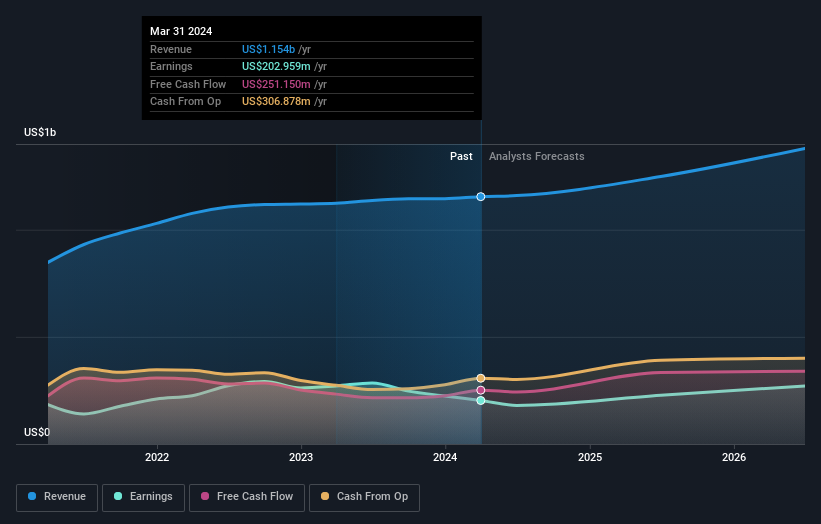
Task: Toggle the Cash From Op legend button
Action: point(364,497)
